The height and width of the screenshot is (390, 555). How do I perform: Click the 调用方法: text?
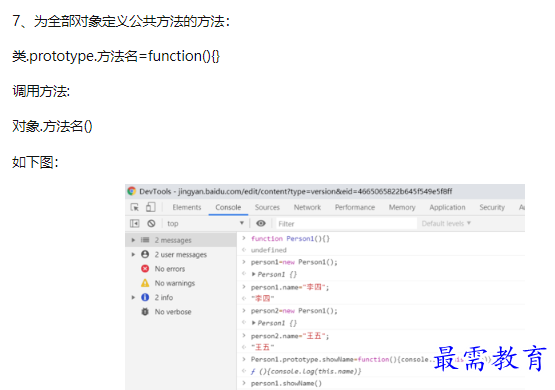point(41,91)
